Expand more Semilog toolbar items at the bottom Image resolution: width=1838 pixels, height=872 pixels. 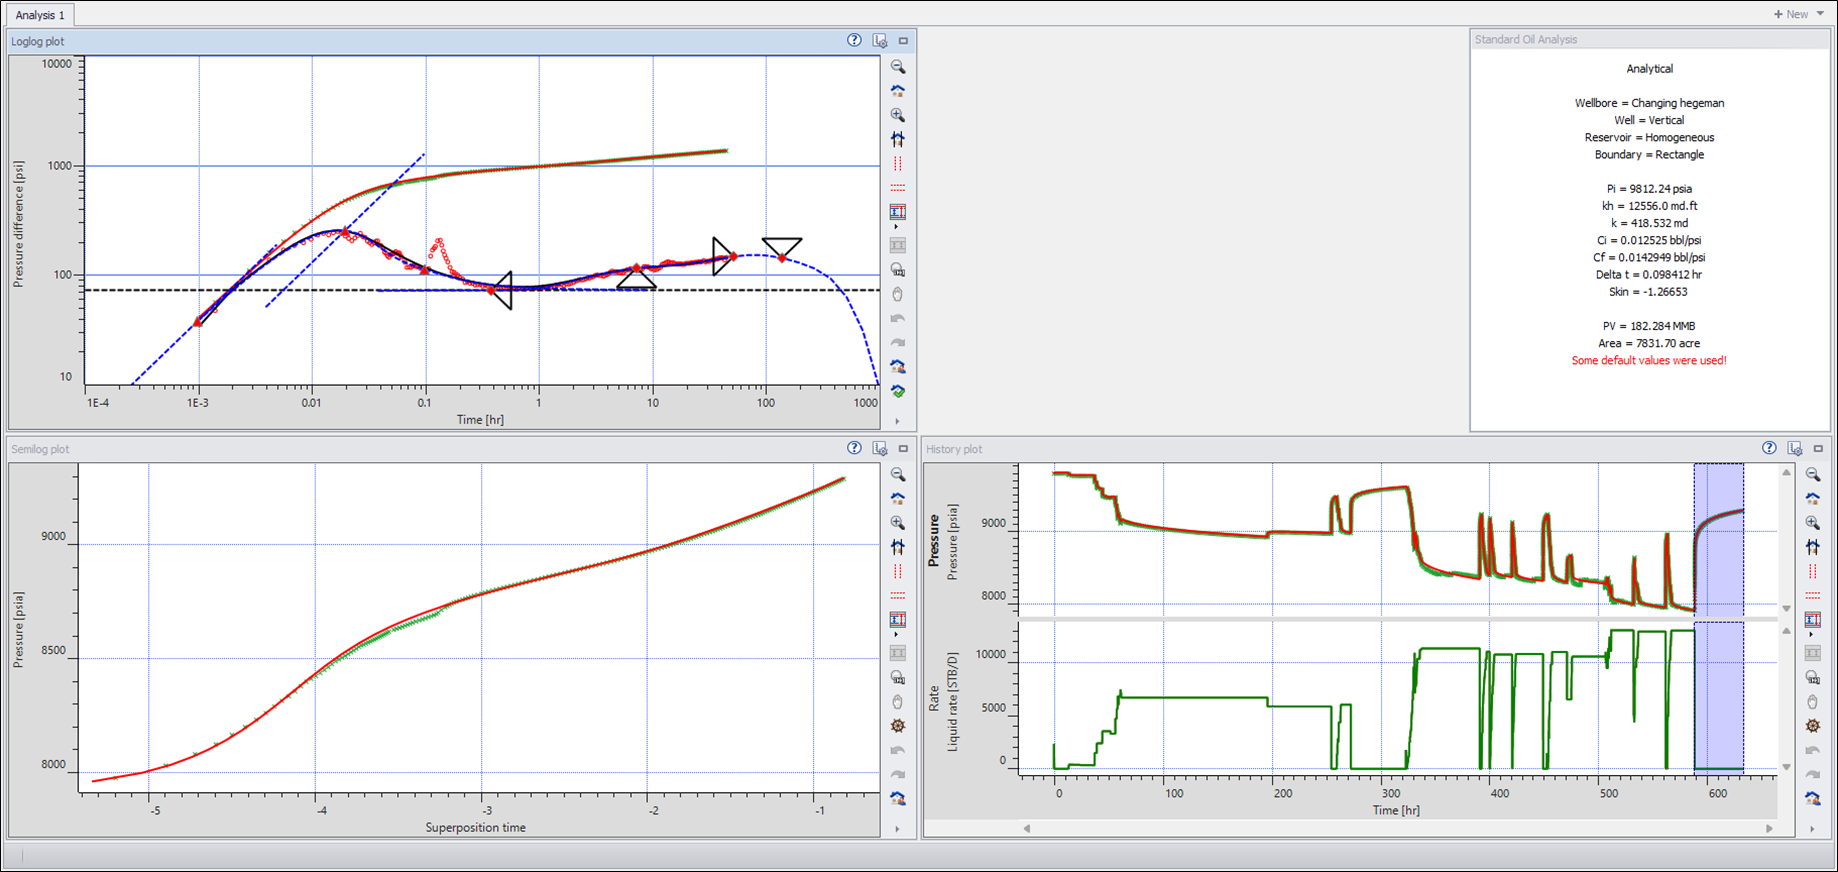[x=897, y=829]
